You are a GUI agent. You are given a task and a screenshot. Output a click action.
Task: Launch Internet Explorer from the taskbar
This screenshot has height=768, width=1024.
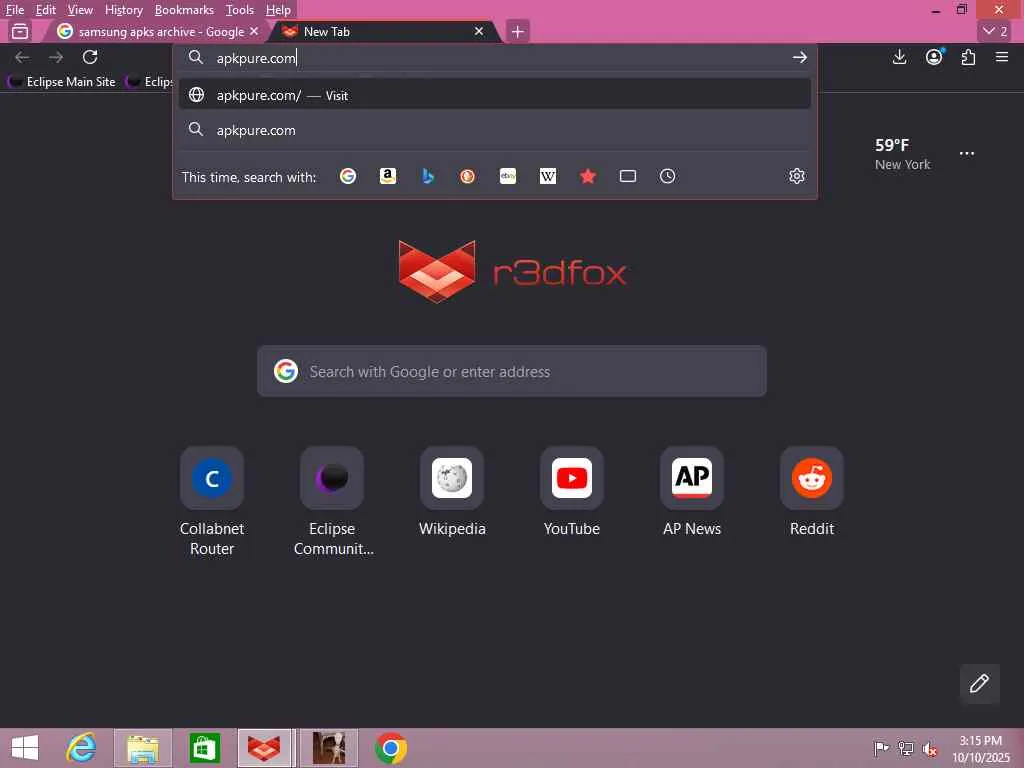tap(82, 748)
